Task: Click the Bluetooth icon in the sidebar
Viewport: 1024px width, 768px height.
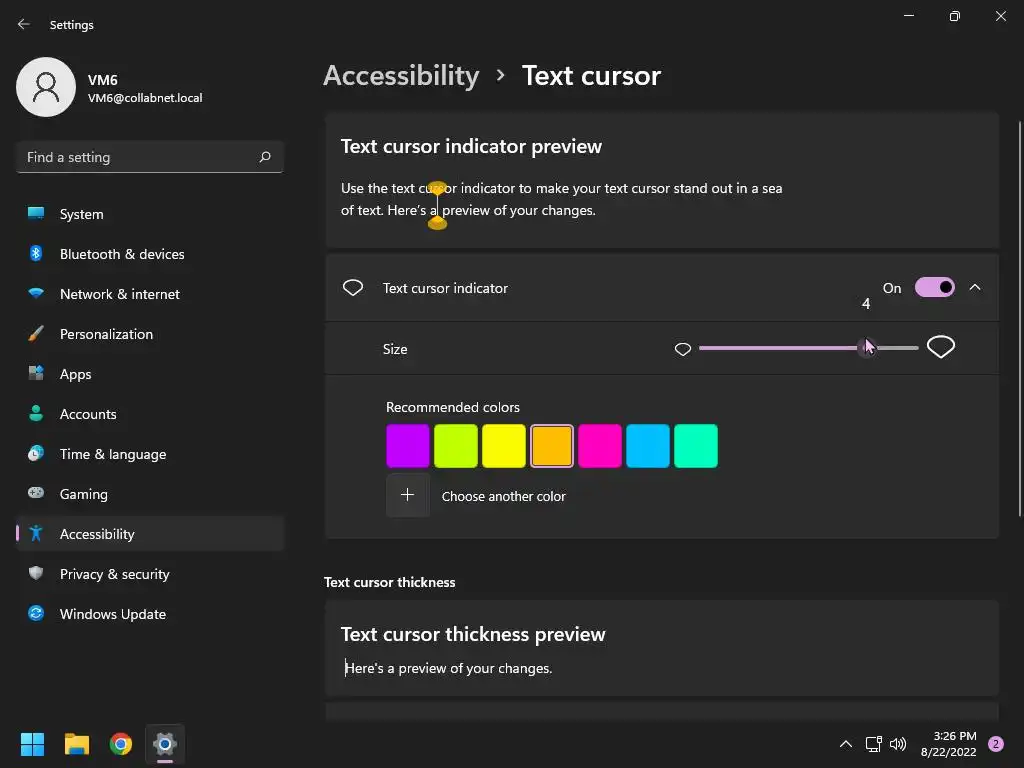Action: click(x=36, y=253)
